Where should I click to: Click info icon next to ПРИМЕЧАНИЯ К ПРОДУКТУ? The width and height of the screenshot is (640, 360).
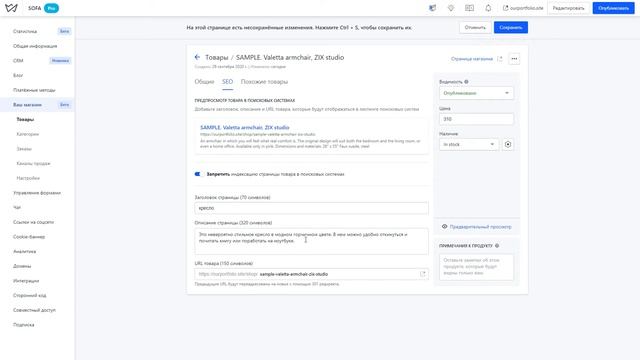497,246
